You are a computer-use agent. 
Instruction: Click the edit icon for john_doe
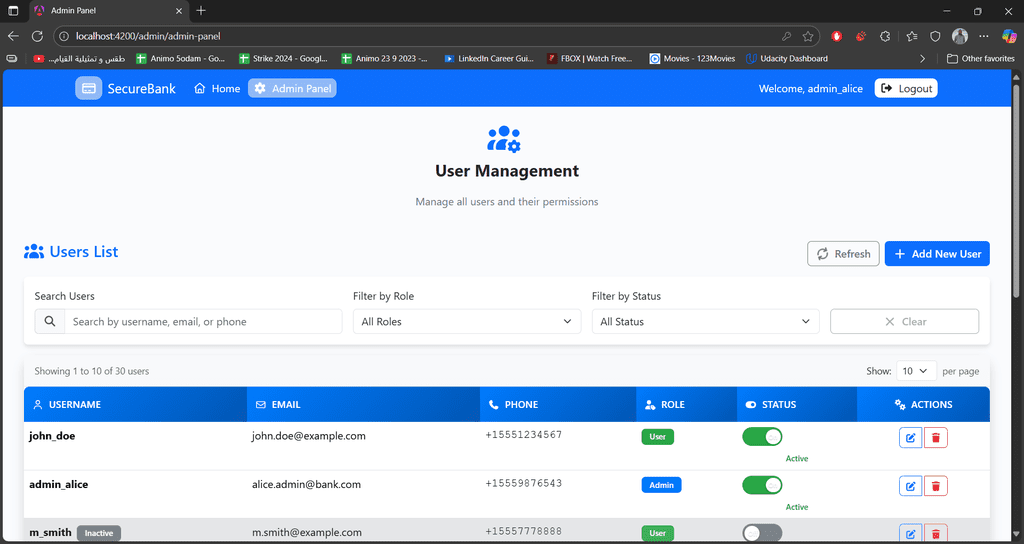[910, 437]
